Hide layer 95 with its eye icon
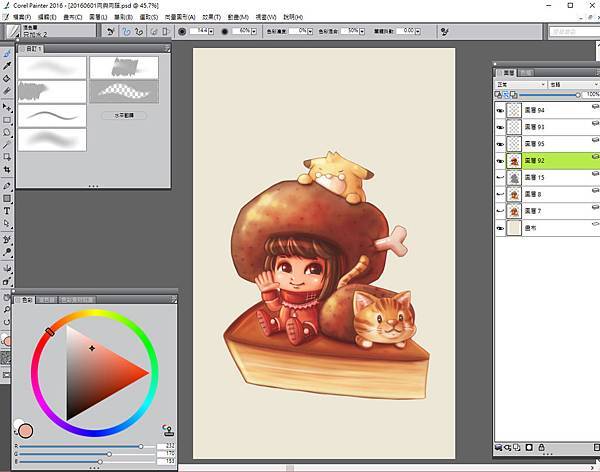This screenshot has width=600, height=472. pos(500,144)
